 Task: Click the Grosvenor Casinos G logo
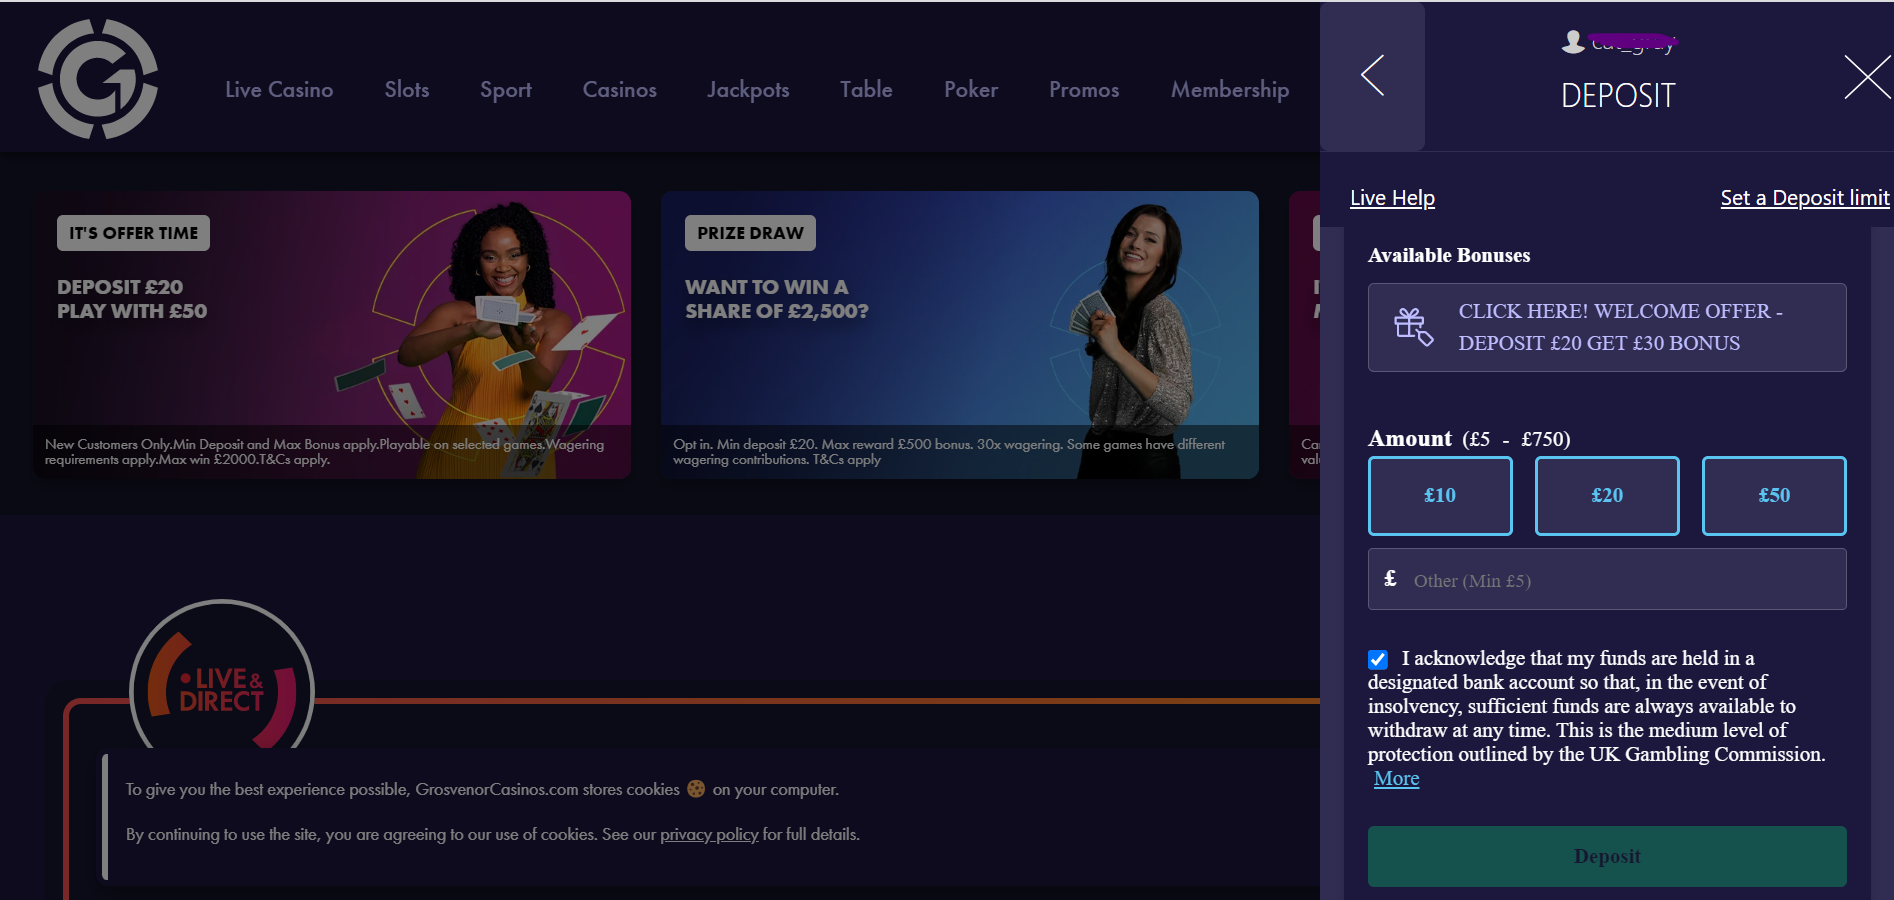pos(98,79)
